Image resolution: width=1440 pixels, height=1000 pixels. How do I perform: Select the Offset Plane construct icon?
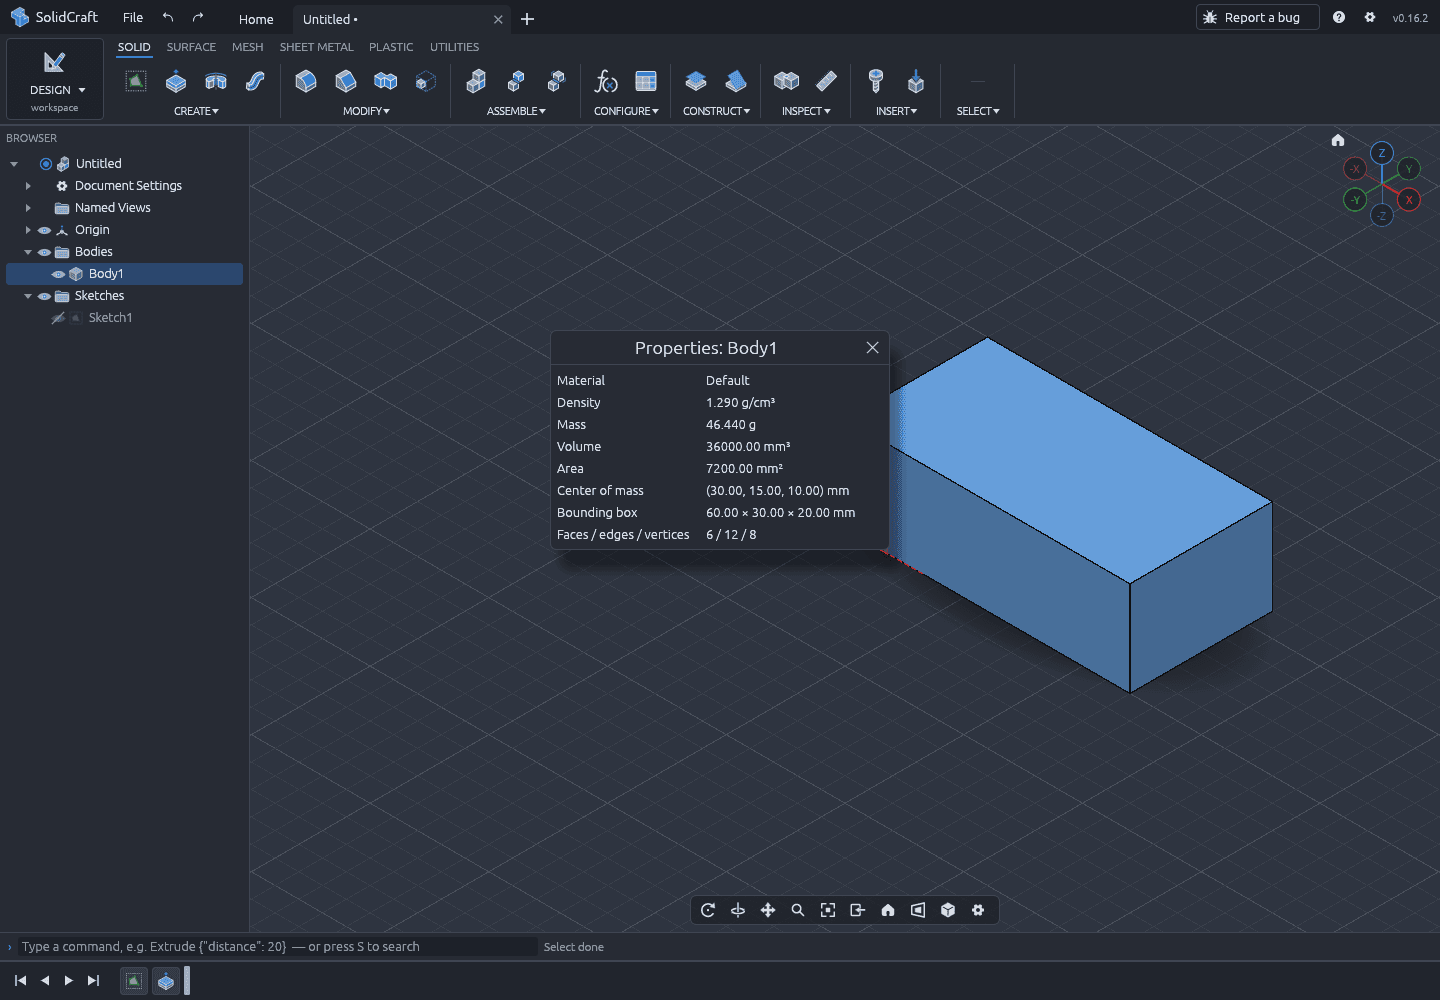(x=696, y=82)
